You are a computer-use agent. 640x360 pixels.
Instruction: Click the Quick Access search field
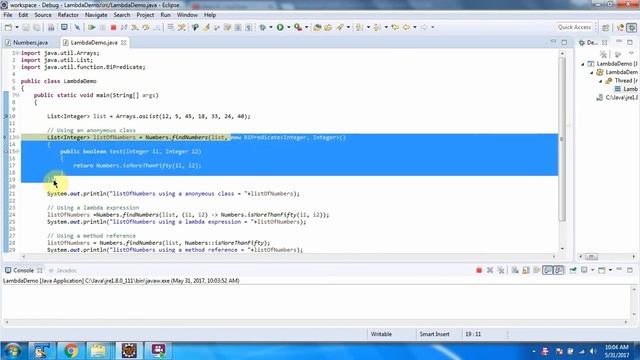574,27
